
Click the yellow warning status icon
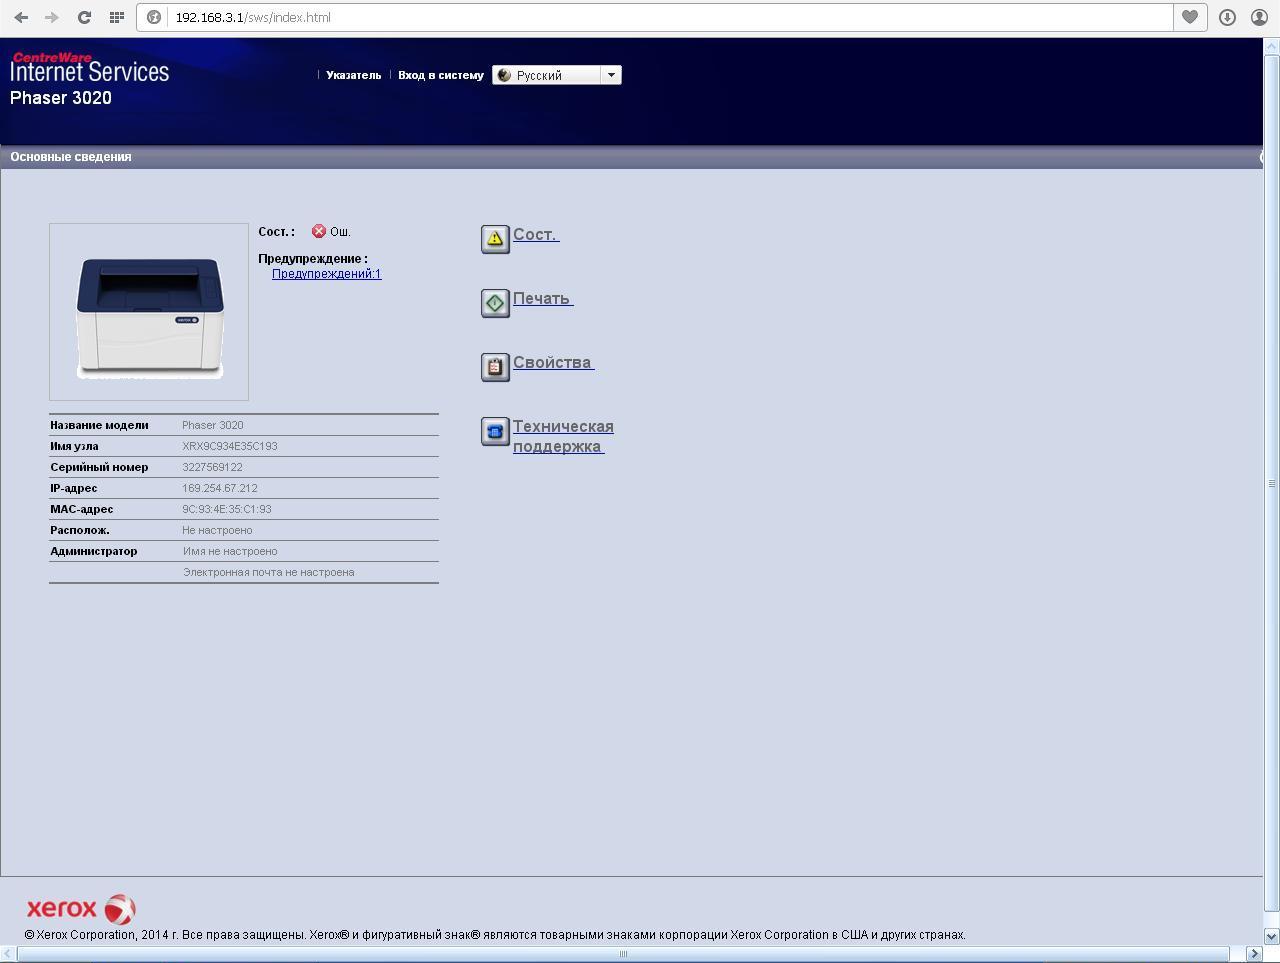[495, 239]
